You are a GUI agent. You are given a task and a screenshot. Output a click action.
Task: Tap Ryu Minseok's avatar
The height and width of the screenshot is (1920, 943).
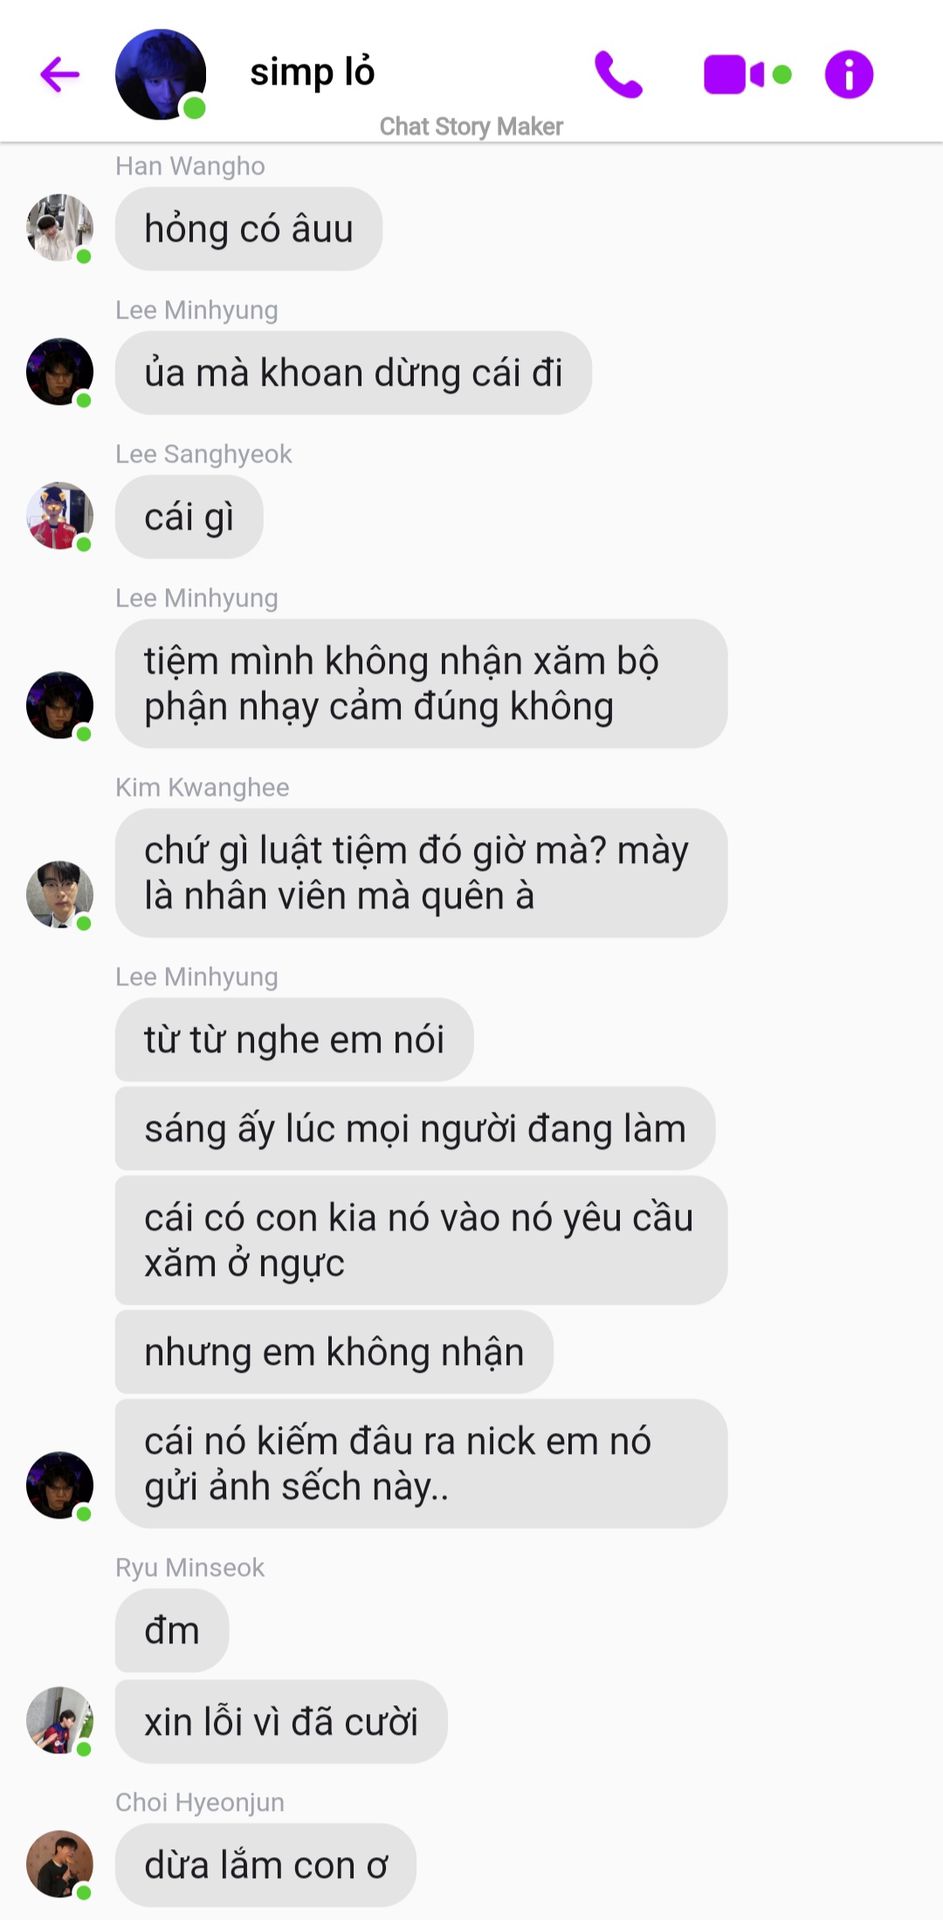coord(60,1720)
